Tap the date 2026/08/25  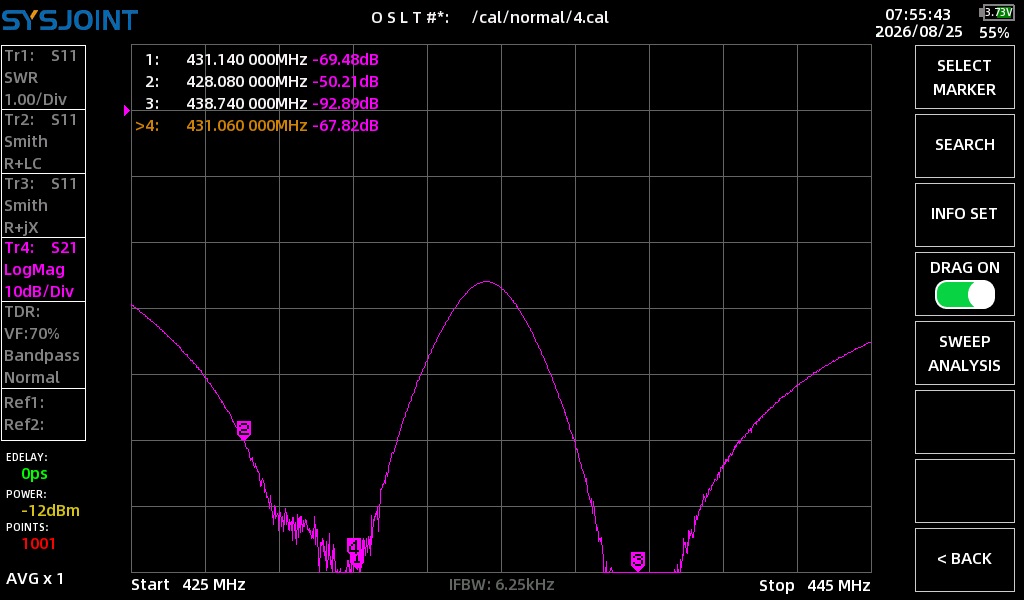pos(919,32)
